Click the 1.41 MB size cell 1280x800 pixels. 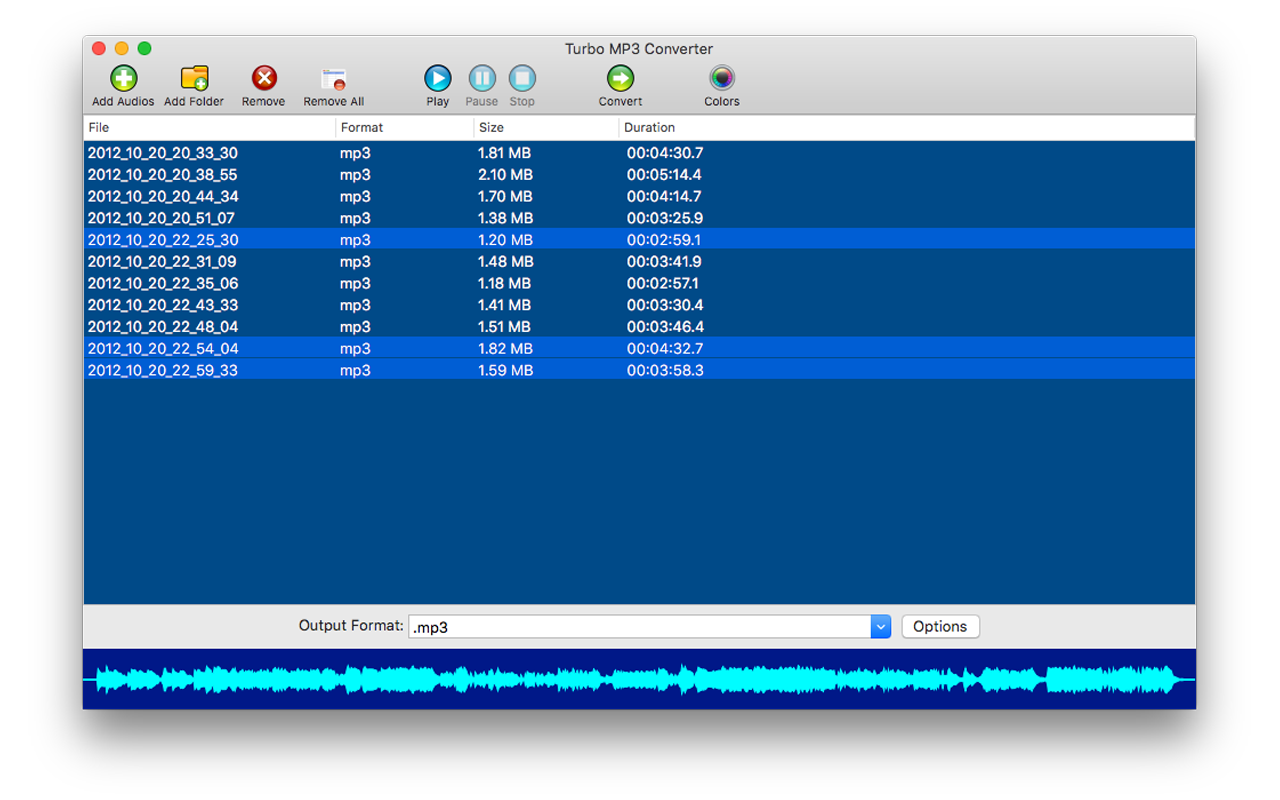click(x=505, y=305)
